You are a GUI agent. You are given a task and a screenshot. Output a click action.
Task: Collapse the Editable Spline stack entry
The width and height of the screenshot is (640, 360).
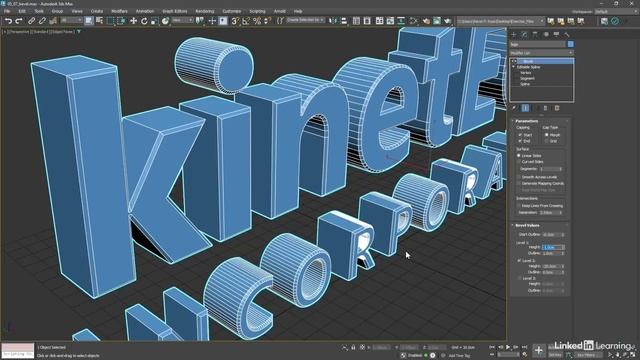tap(514, 67)
